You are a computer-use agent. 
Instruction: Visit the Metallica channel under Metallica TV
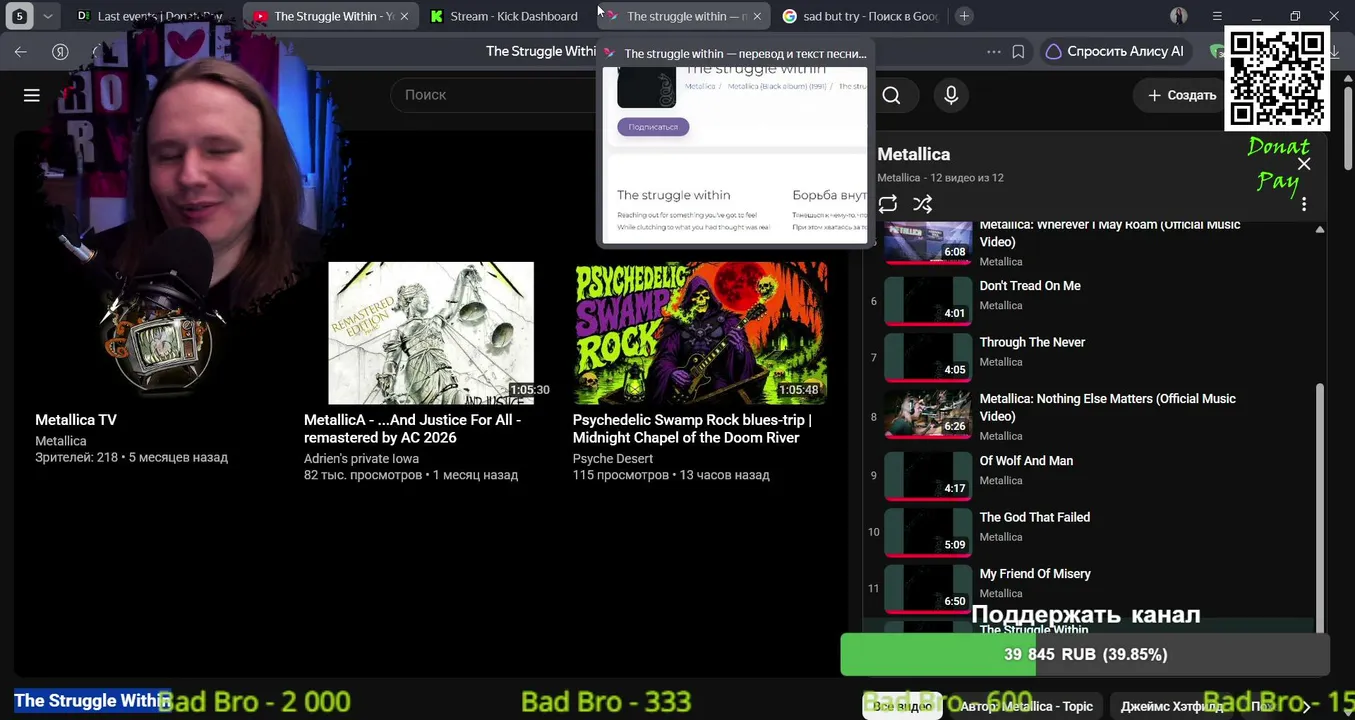tap(61, 441)
